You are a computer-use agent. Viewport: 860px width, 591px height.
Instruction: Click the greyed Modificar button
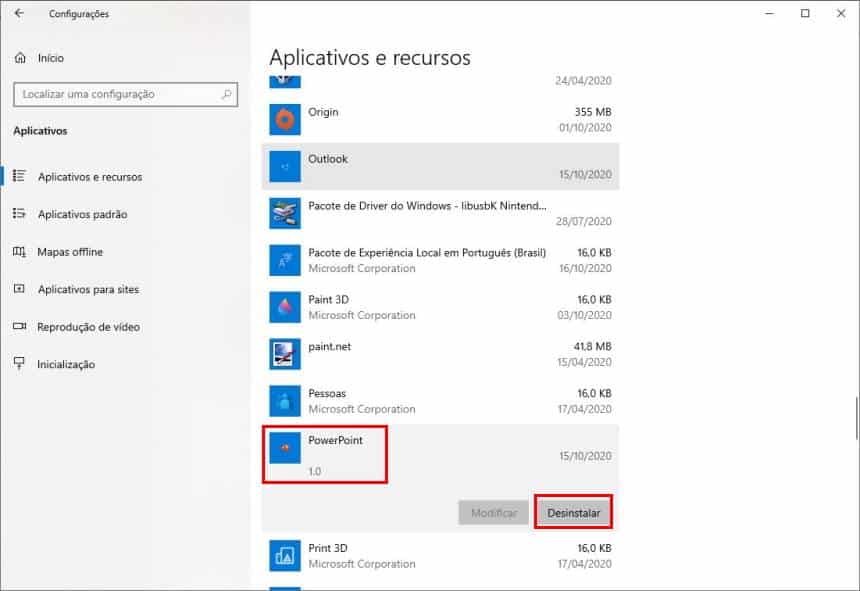pos(494,513)
